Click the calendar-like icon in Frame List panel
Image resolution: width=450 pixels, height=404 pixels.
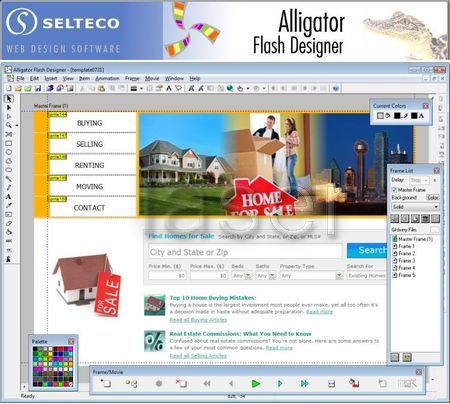[425, 219]
